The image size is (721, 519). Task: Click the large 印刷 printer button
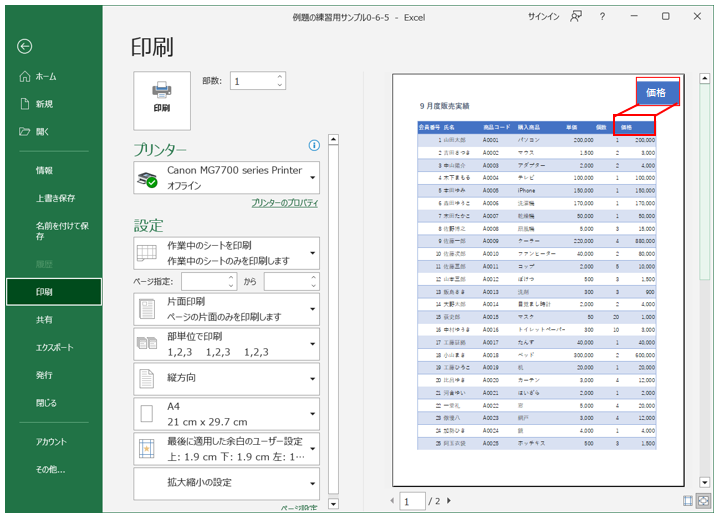[161, 95]
